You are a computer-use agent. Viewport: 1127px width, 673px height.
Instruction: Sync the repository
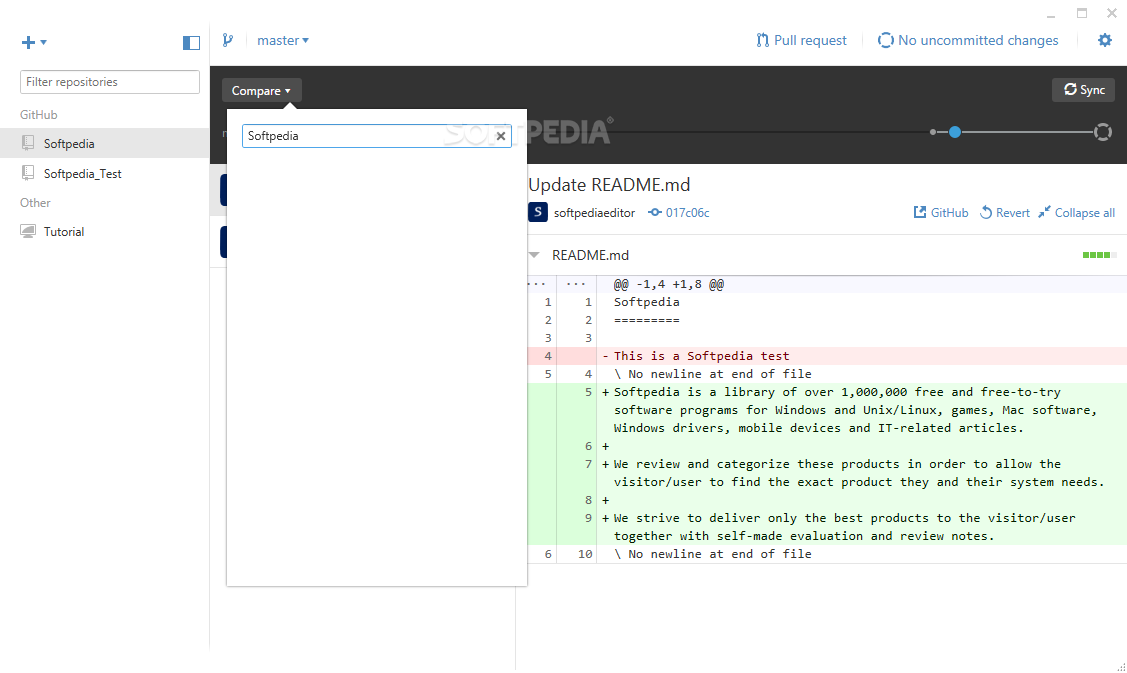pos(1084,90)
